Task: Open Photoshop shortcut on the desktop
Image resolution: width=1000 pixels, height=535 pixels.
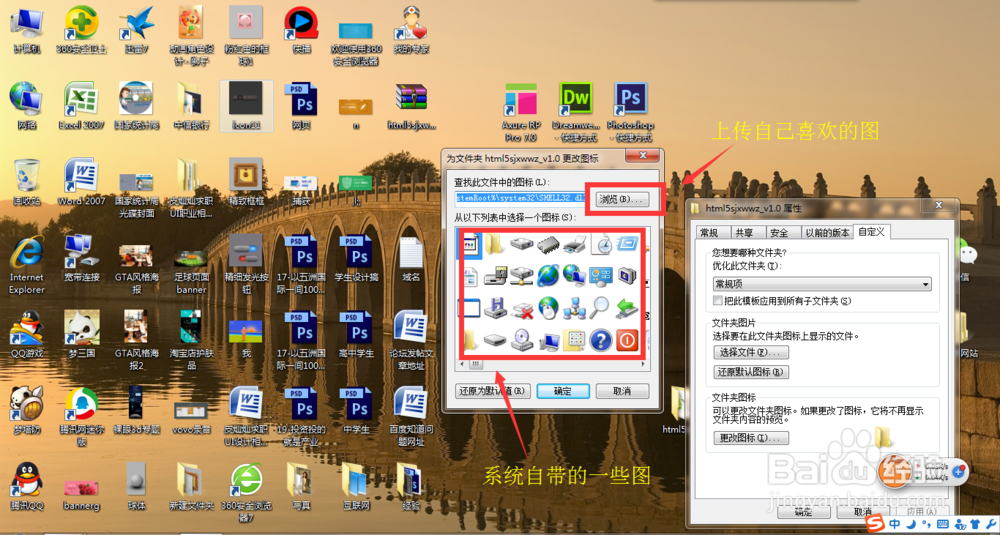Action: 630,113
